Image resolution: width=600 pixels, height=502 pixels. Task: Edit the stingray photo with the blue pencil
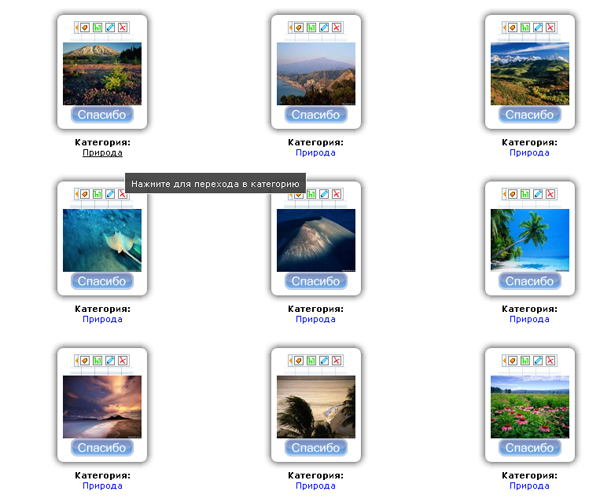point(110,194)
